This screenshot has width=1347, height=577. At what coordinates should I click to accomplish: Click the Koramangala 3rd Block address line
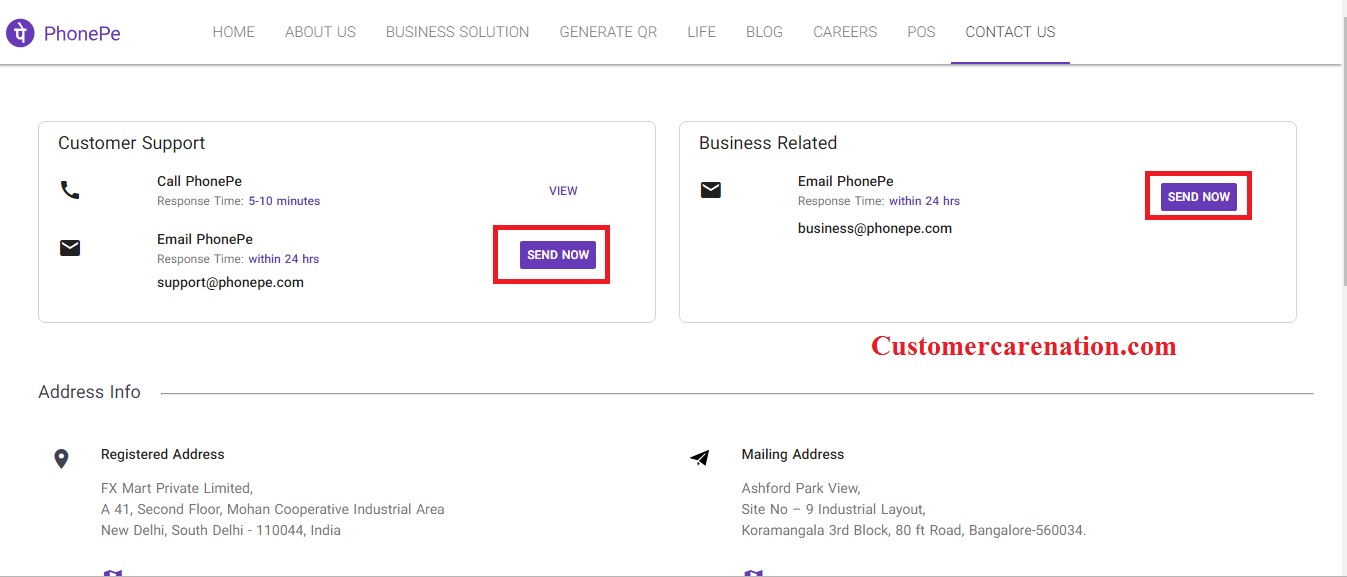click(x=914, y=530)
